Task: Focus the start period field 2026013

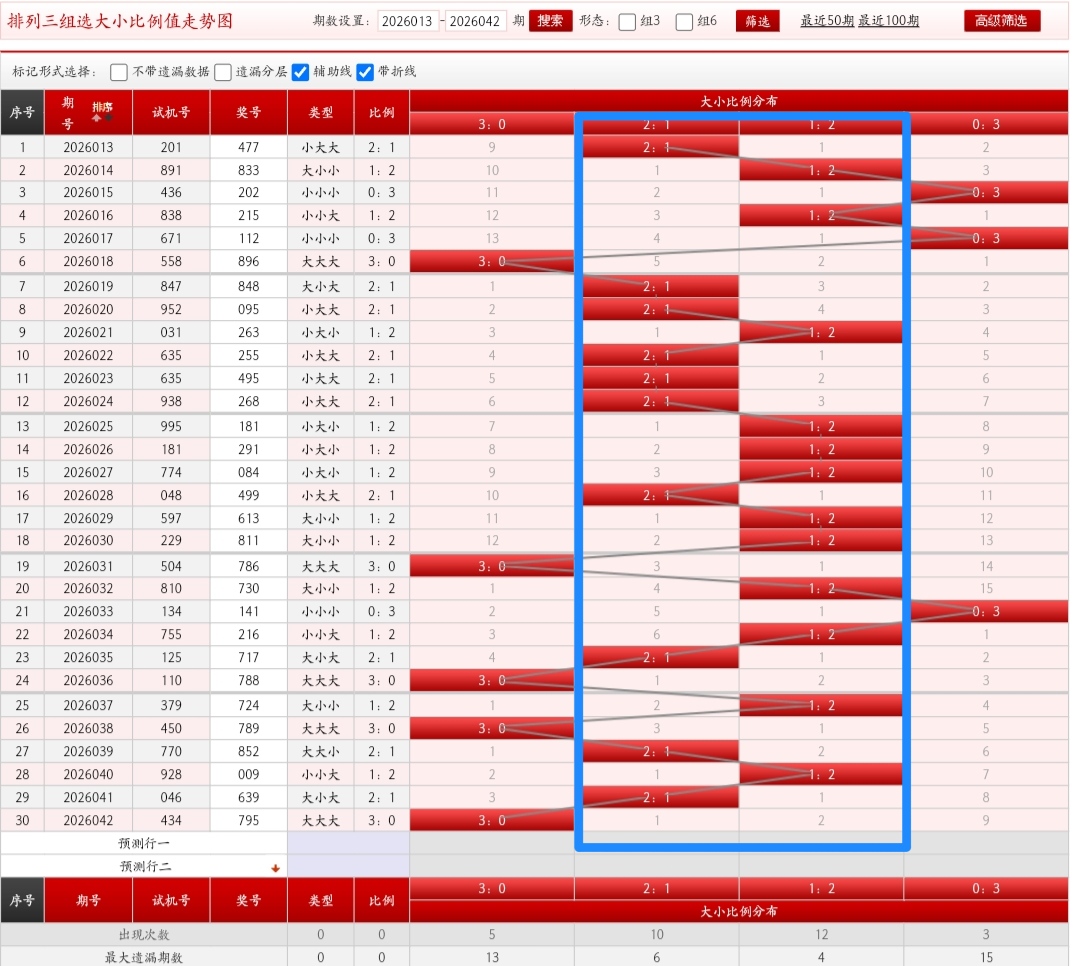Action: tap(408, 21)
